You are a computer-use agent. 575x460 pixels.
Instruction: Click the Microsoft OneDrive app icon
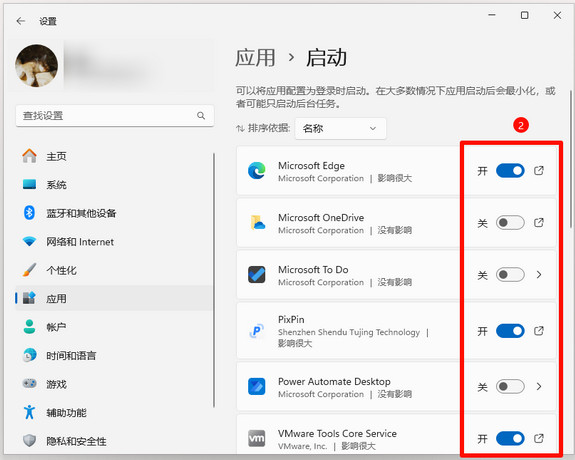pos(257,223)
